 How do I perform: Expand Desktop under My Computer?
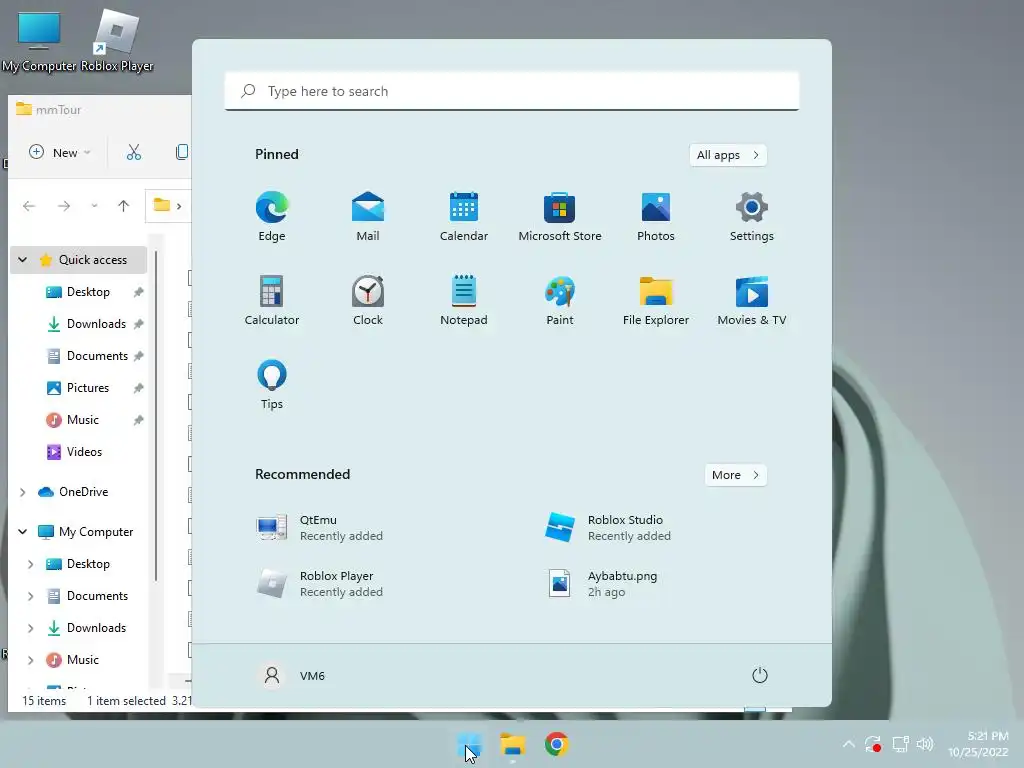(x=31, y=564)
